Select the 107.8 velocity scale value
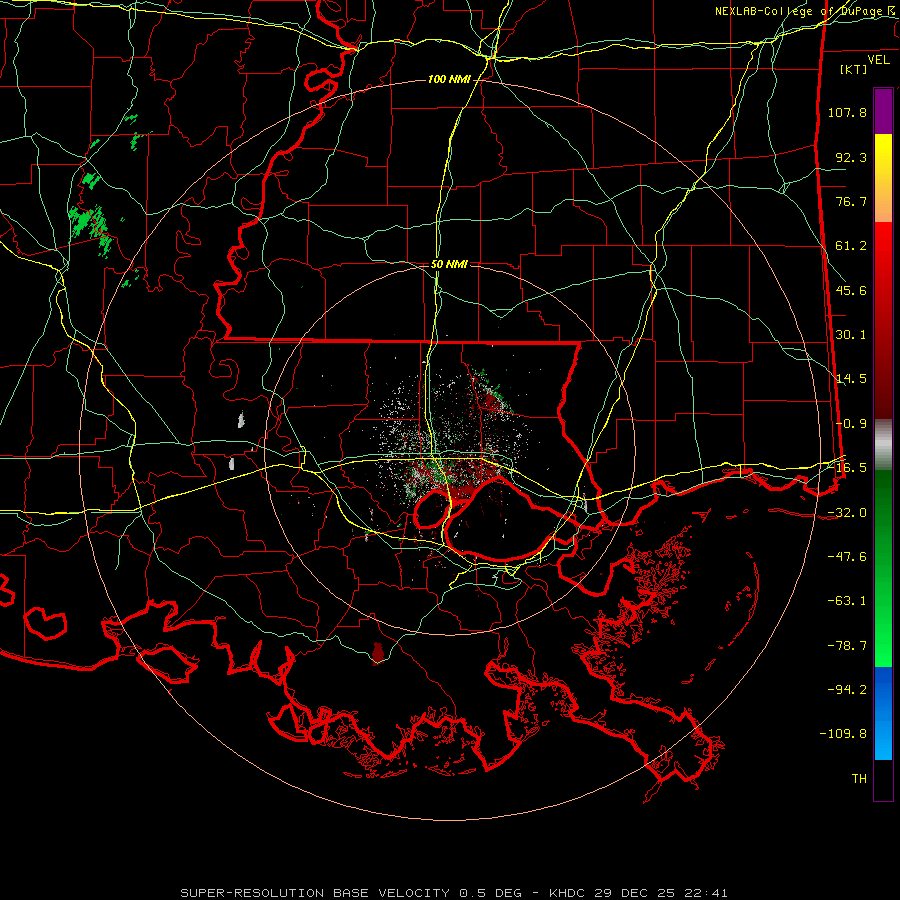 (847, 112)
